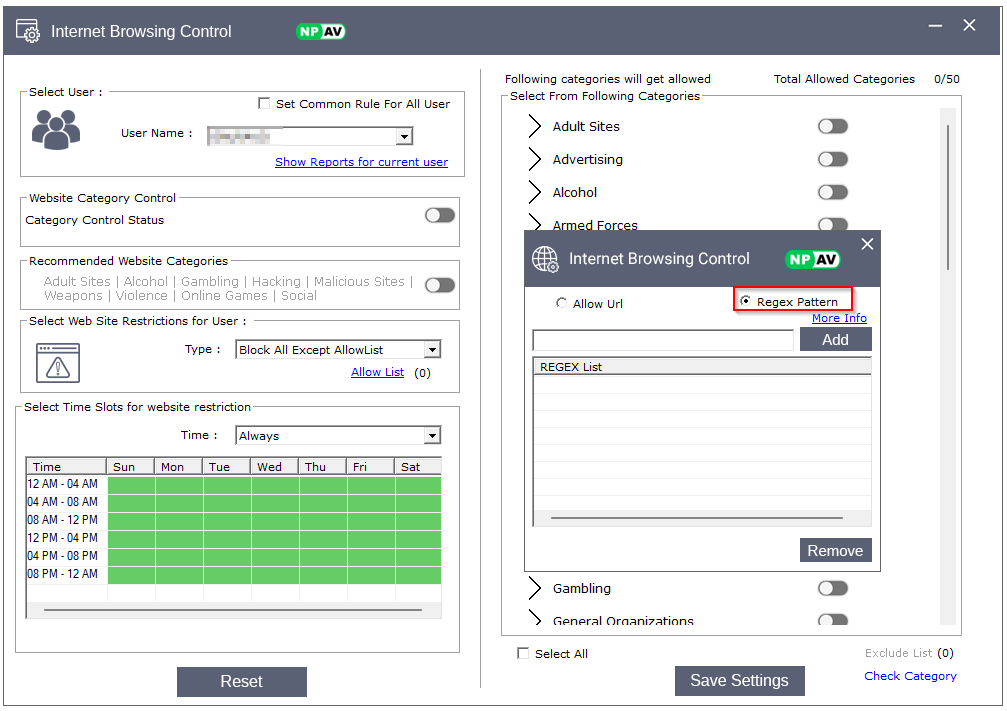The image size is (1007, 711).
Task: Toggle the Adult Sites category switch
Action: [832, 126]
